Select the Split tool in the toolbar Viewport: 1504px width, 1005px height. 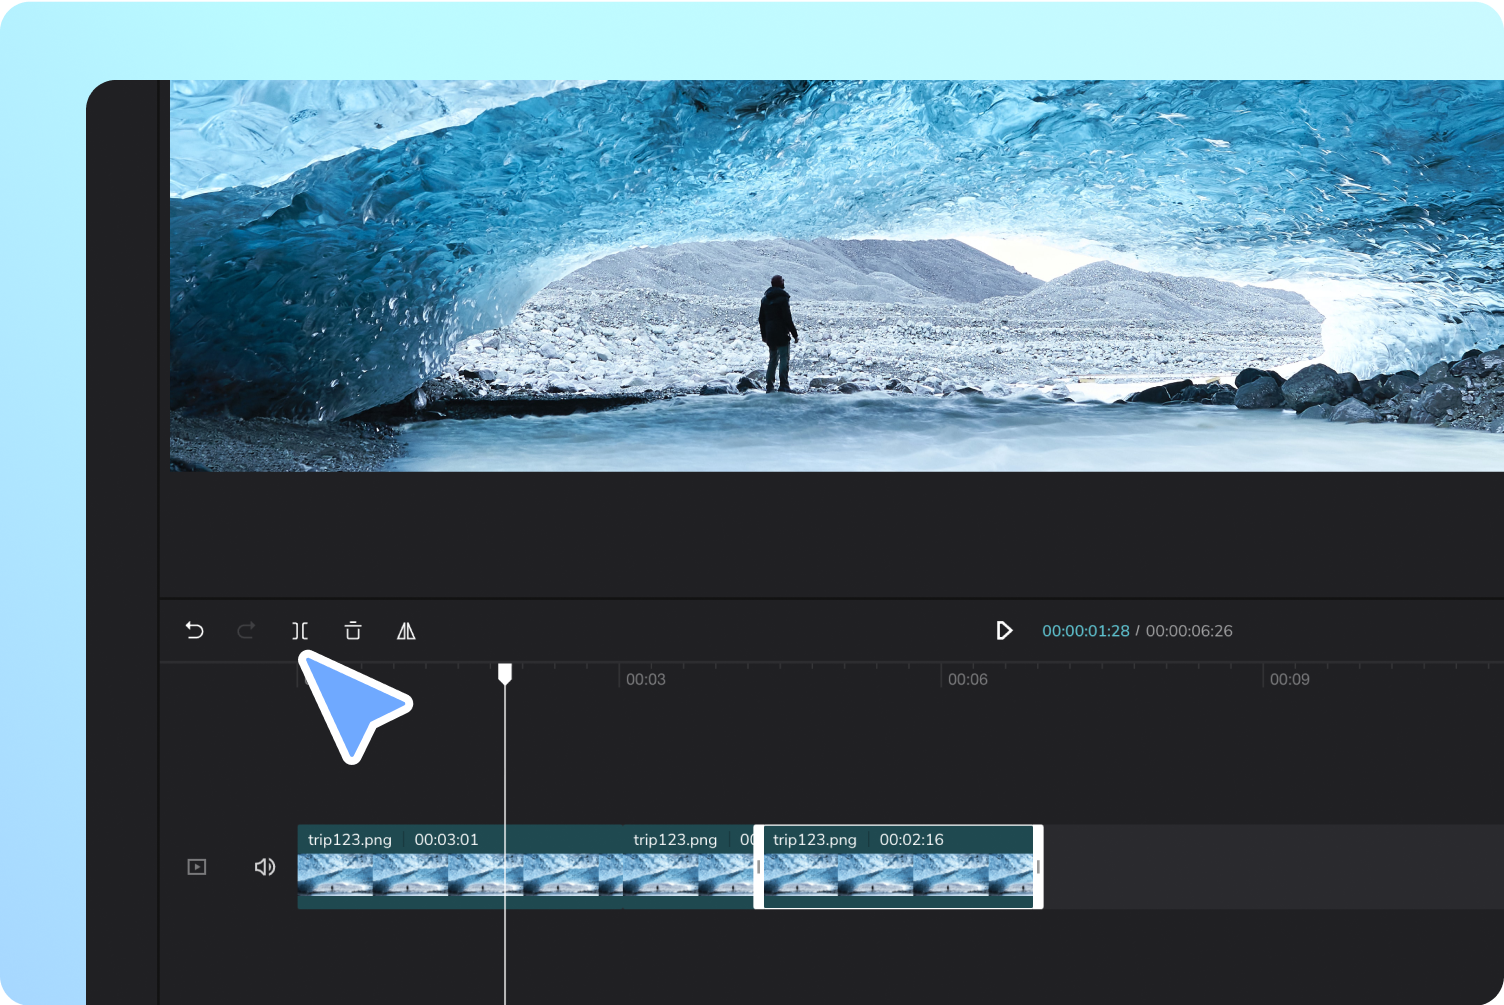click(300, 631)
